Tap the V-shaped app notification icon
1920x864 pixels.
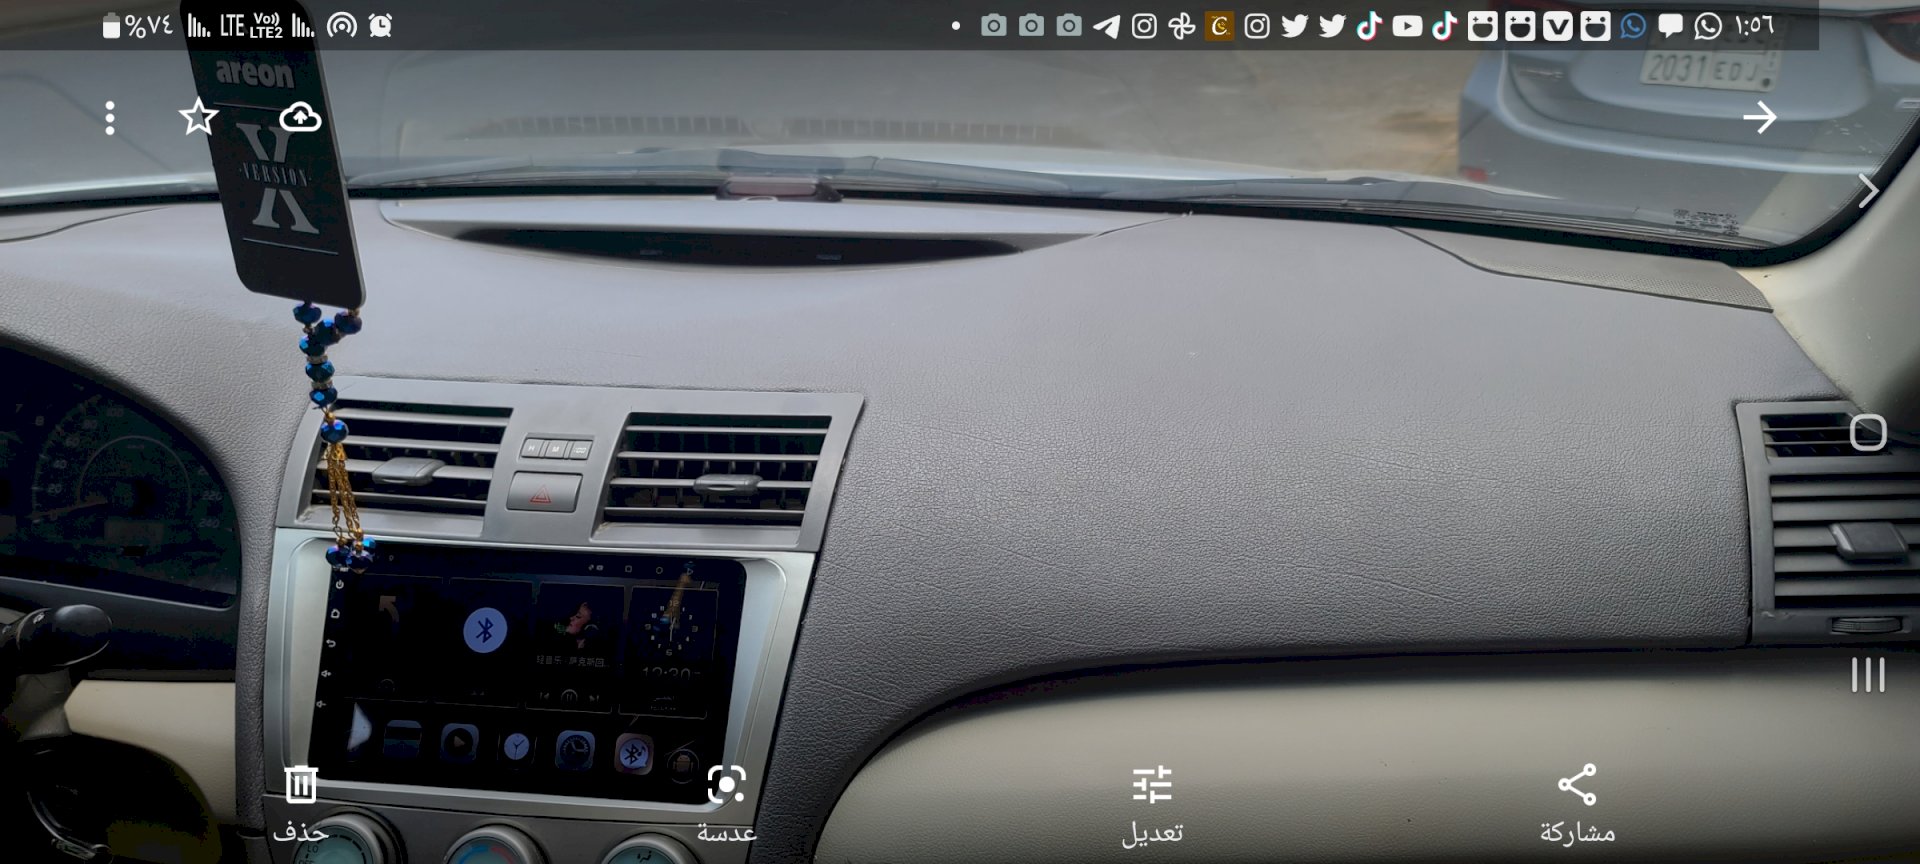click(x=1557, y=26)
